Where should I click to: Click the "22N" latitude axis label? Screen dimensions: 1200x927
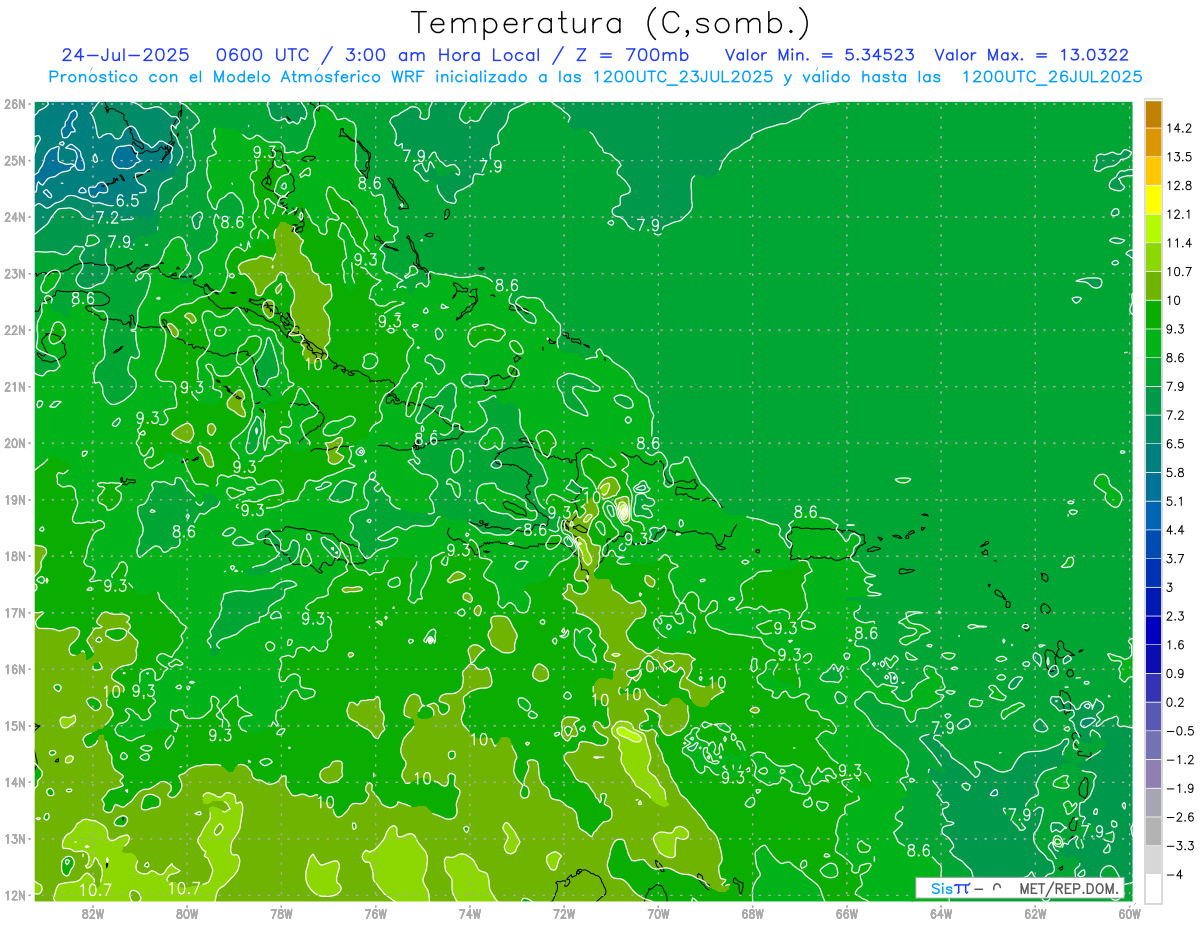click(x=14, y=330)
